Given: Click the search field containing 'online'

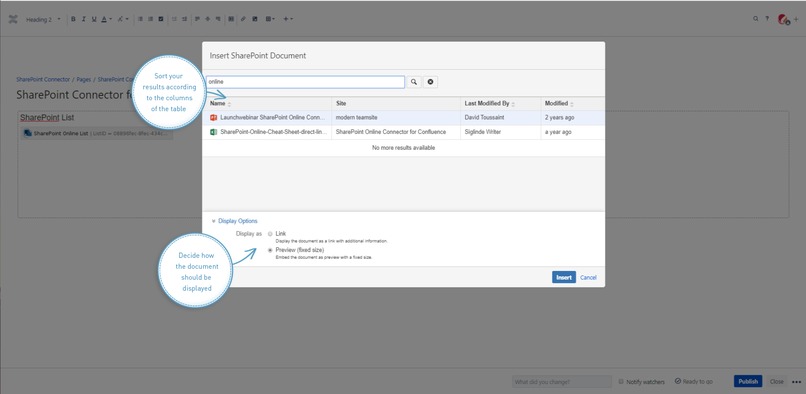Looking at the screenshot, I should (x=305, y=82).
